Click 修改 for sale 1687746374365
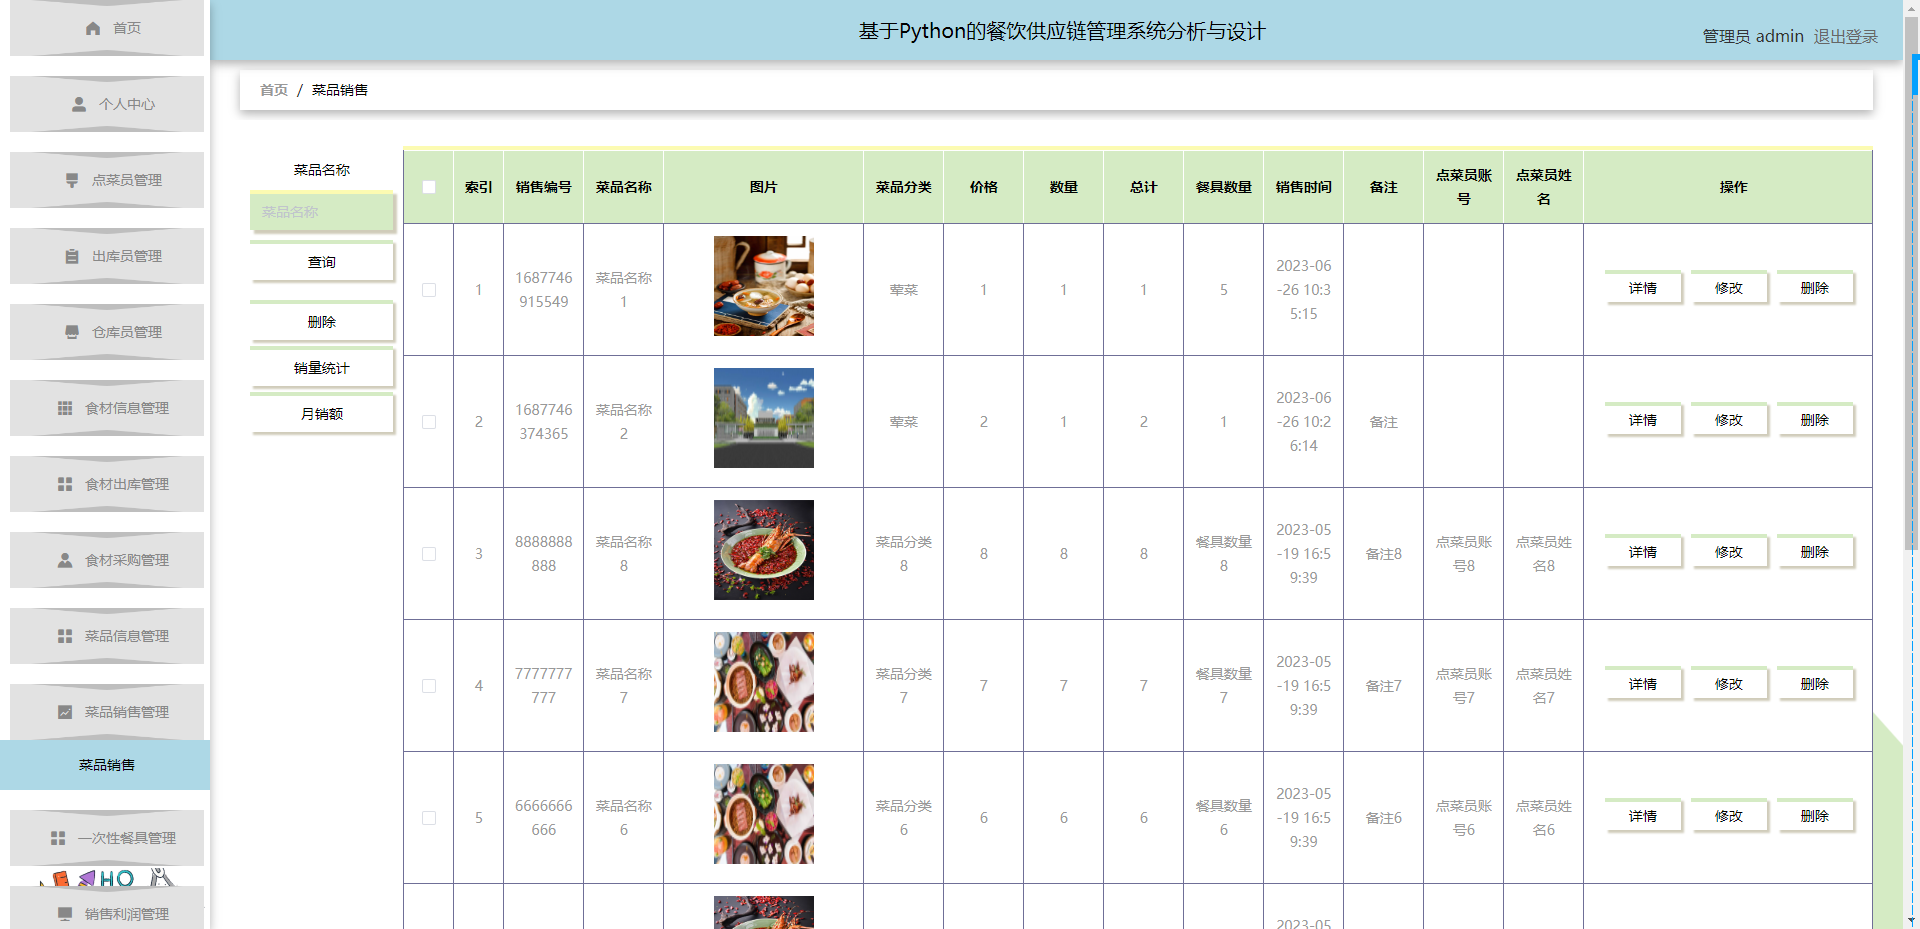The image size is (1920, 929). 1729,420
